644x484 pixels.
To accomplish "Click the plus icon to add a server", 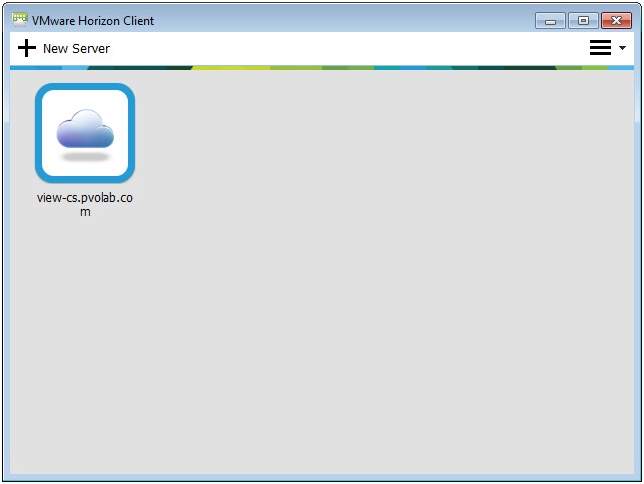I will [27, 48].
